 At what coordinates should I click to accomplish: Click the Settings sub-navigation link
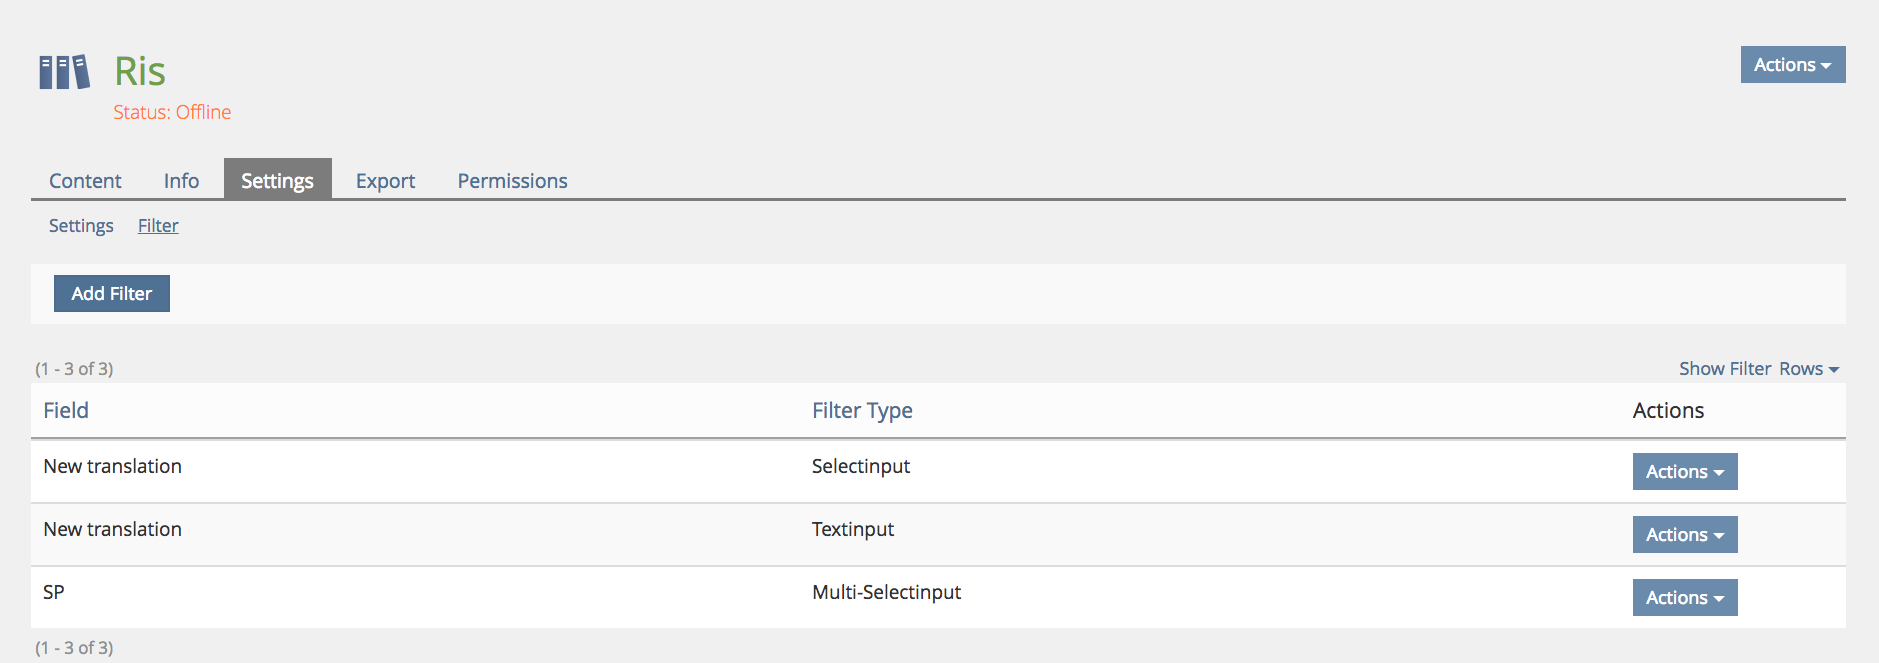pos(81,226)
